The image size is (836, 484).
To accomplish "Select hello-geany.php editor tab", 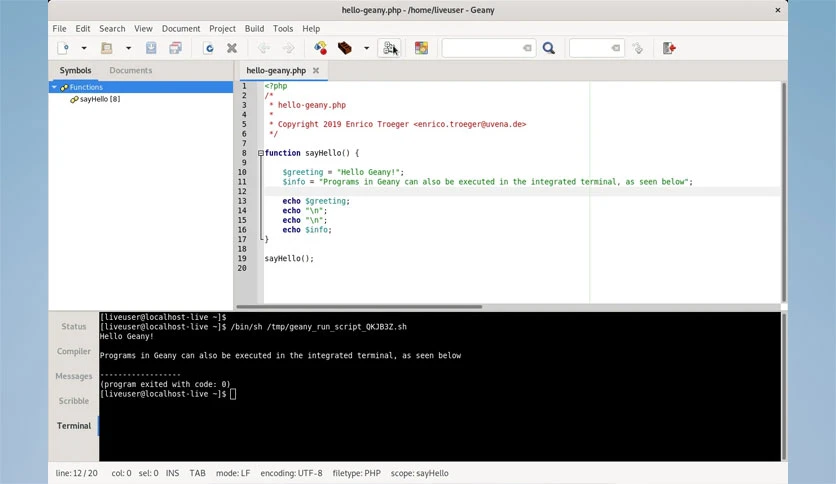I will (276, 70).
